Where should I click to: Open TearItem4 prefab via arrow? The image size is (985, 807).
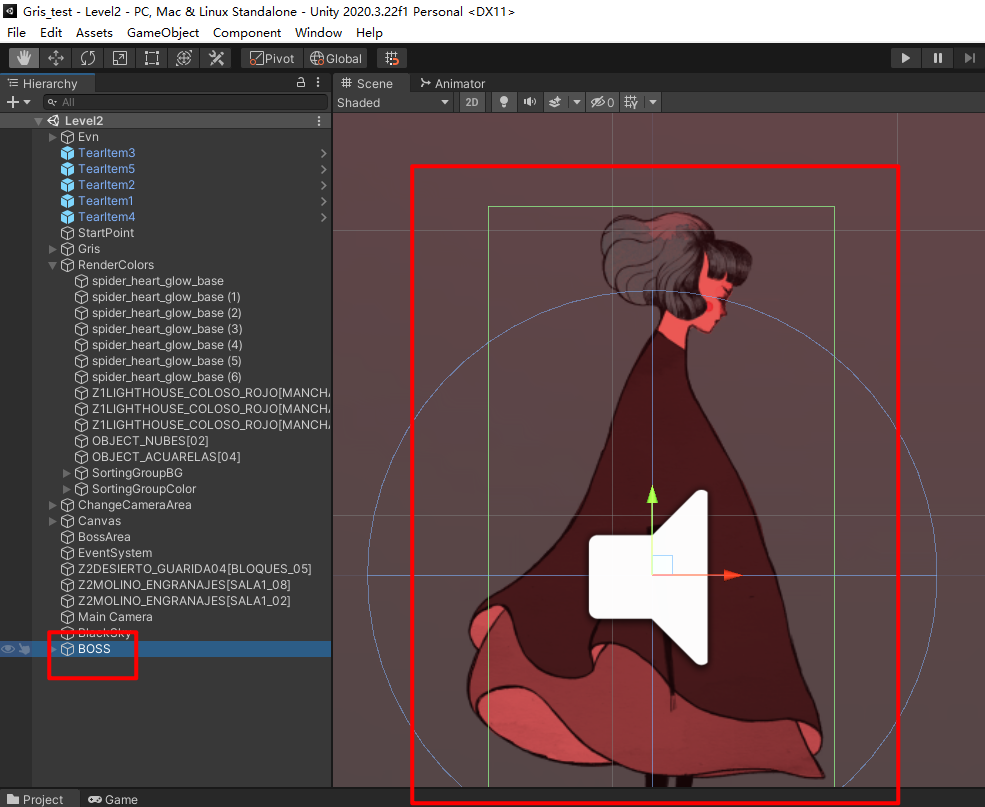[323, 217]
